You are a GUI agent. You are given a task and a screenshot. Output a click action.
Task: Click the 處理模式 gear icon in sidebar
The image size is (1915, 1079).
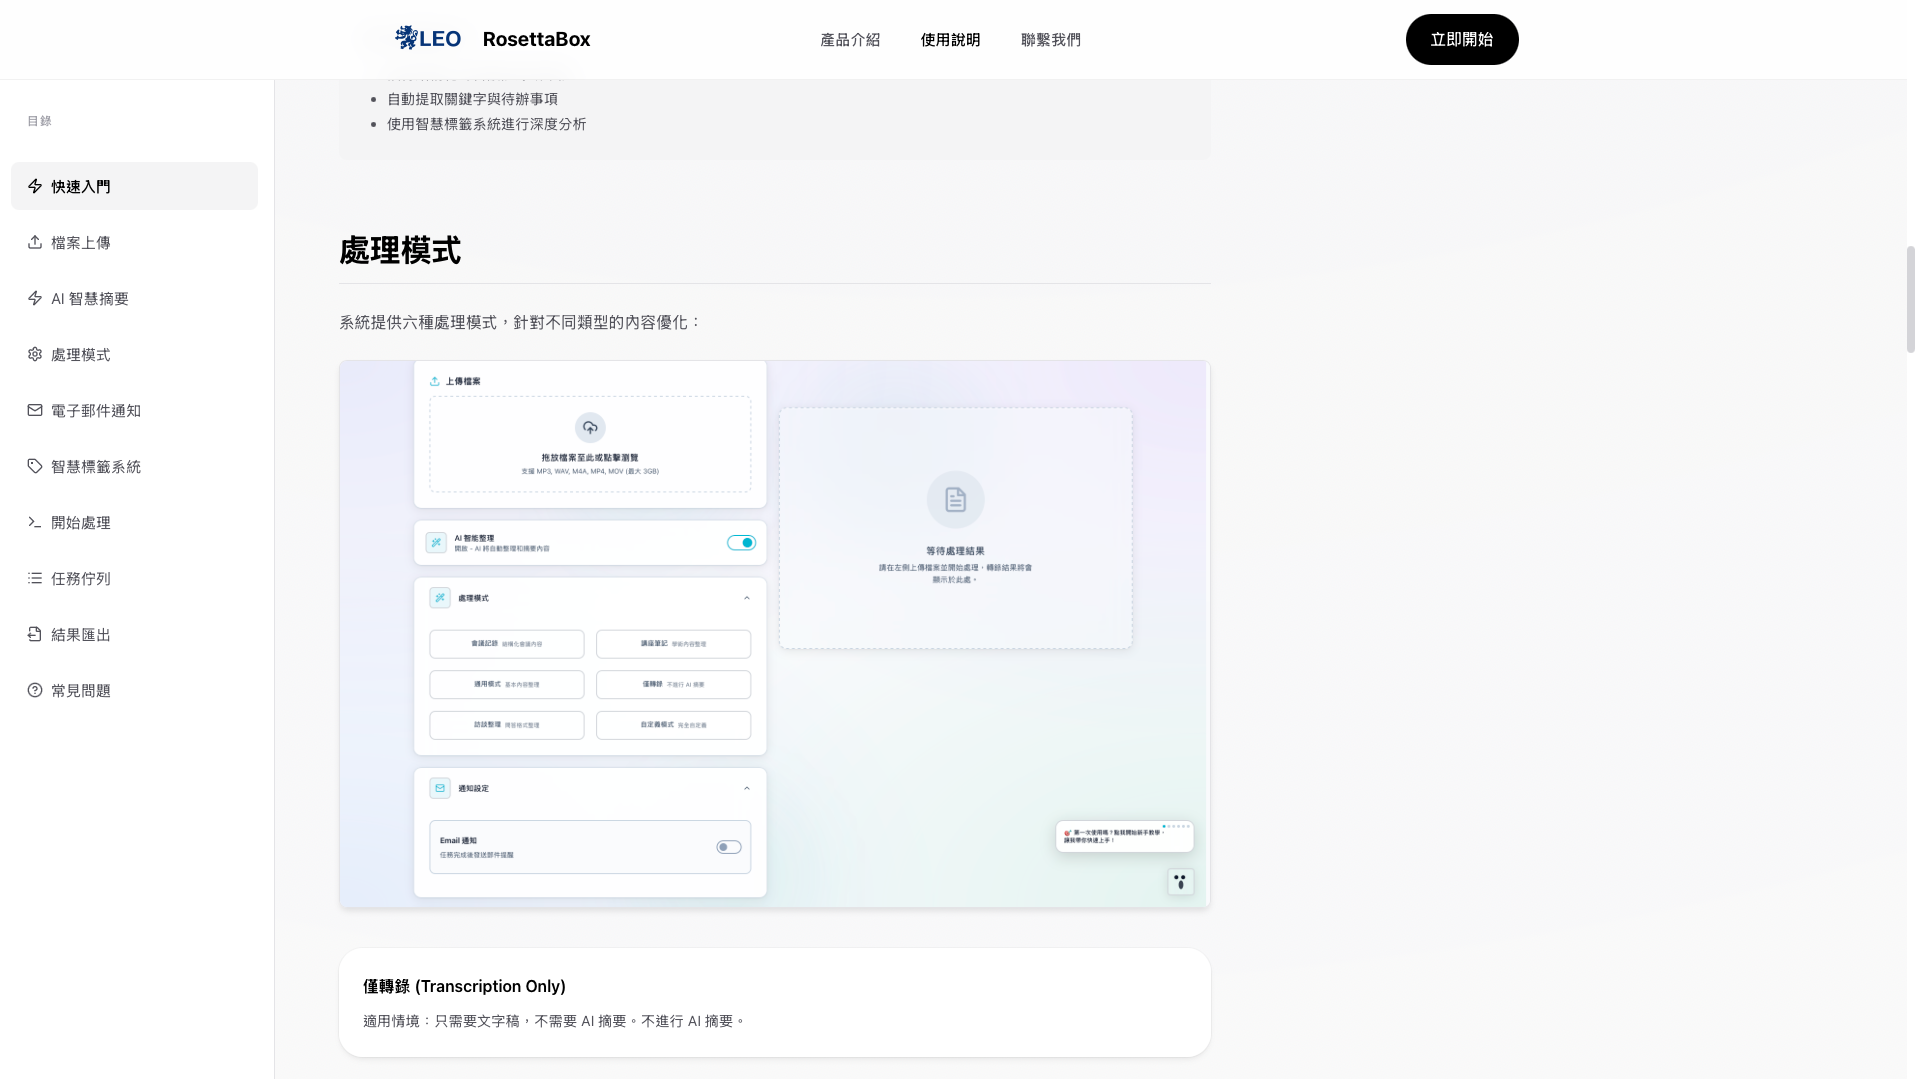click(35, 354)
